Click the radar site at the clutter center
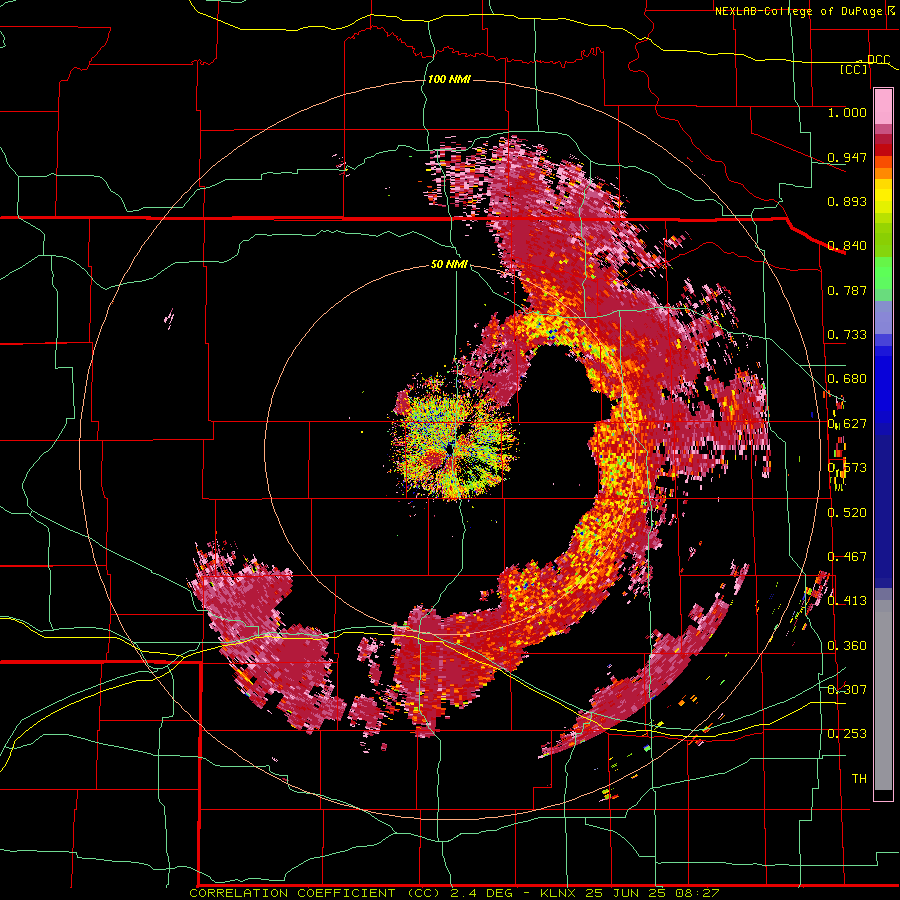This screenshot has height=900, width=900. [451, 448]
